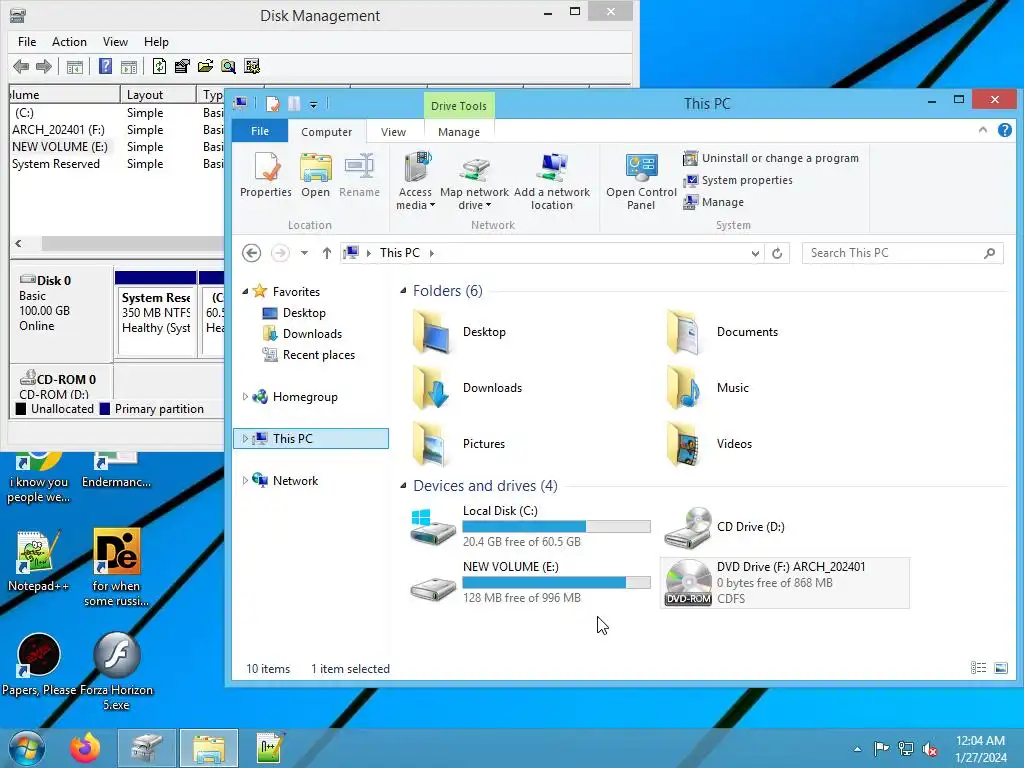Click the Back arrow in Disk Management toolbar

tap(21, 66)
